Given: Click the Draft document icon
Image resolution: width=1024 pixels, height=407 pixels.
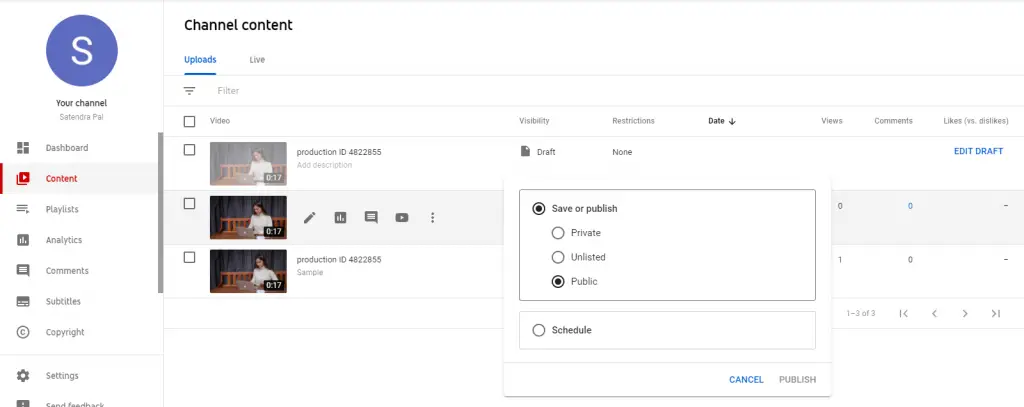Looking at the screenshot, I should (x=525, y=152).
